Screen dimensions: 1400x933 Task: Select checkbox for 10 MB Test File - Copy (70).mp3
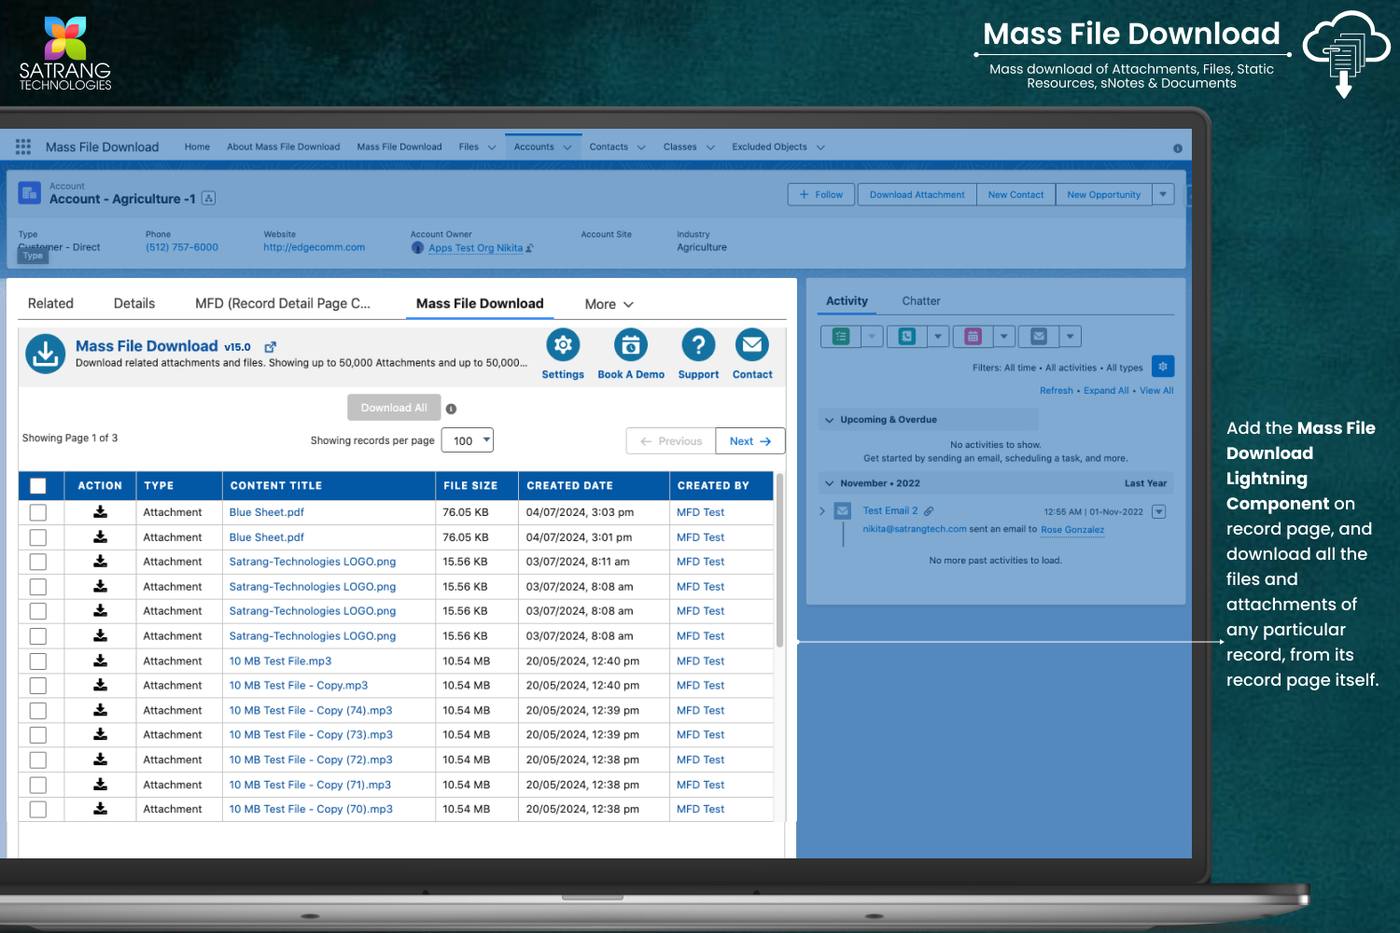coord(38,810)
